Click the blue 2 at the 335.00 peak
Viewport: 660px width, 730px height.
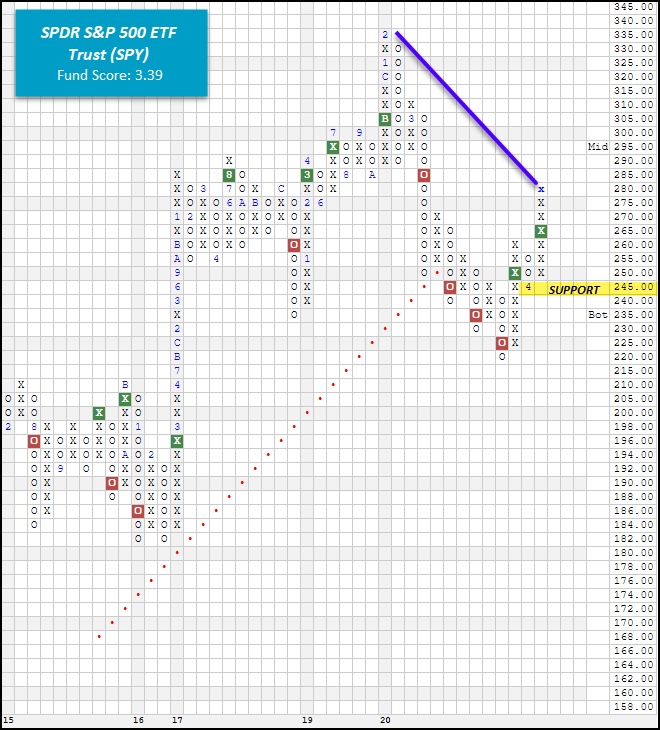point(385,35)
